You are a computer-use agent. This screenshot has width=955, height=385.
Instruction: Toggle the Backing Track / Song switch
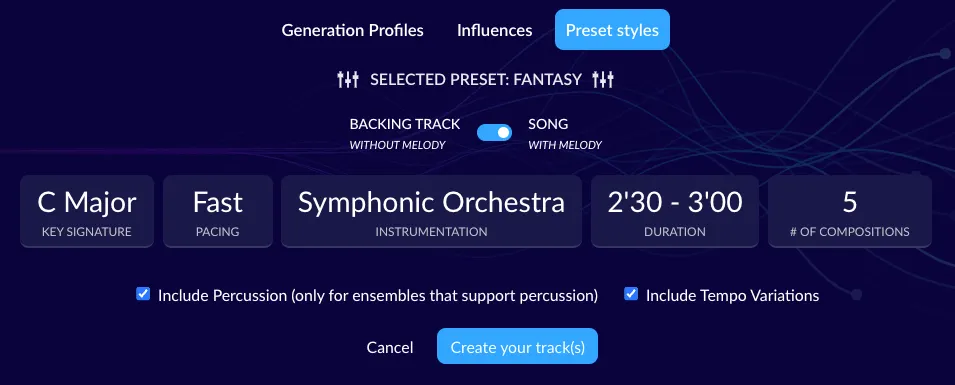pyautogui.click(x=494, y=132)
